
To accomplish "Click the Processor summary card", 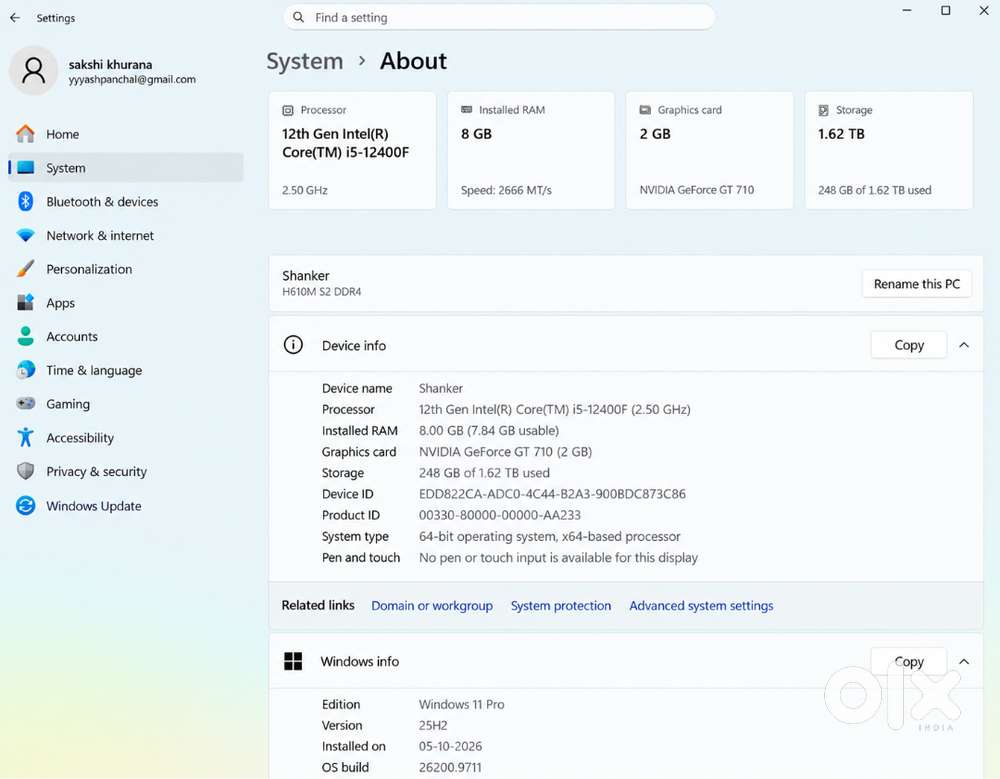I will click(x=352, y=150).
